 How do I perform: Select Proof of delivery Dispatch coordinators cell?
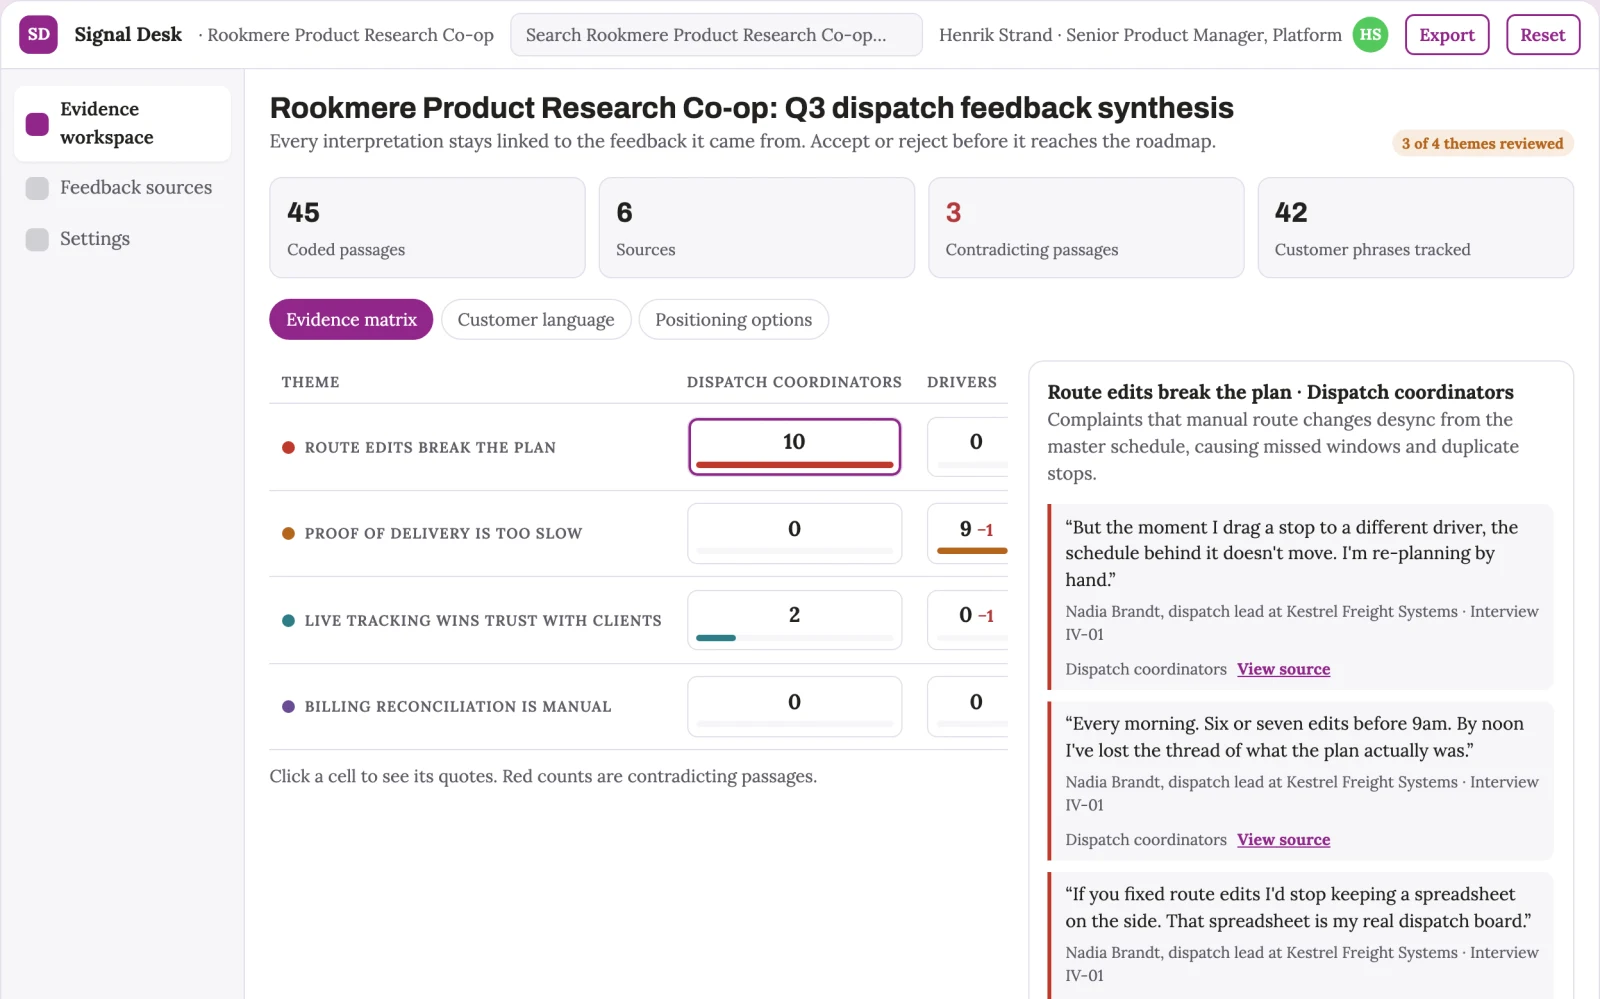[794, 533]
